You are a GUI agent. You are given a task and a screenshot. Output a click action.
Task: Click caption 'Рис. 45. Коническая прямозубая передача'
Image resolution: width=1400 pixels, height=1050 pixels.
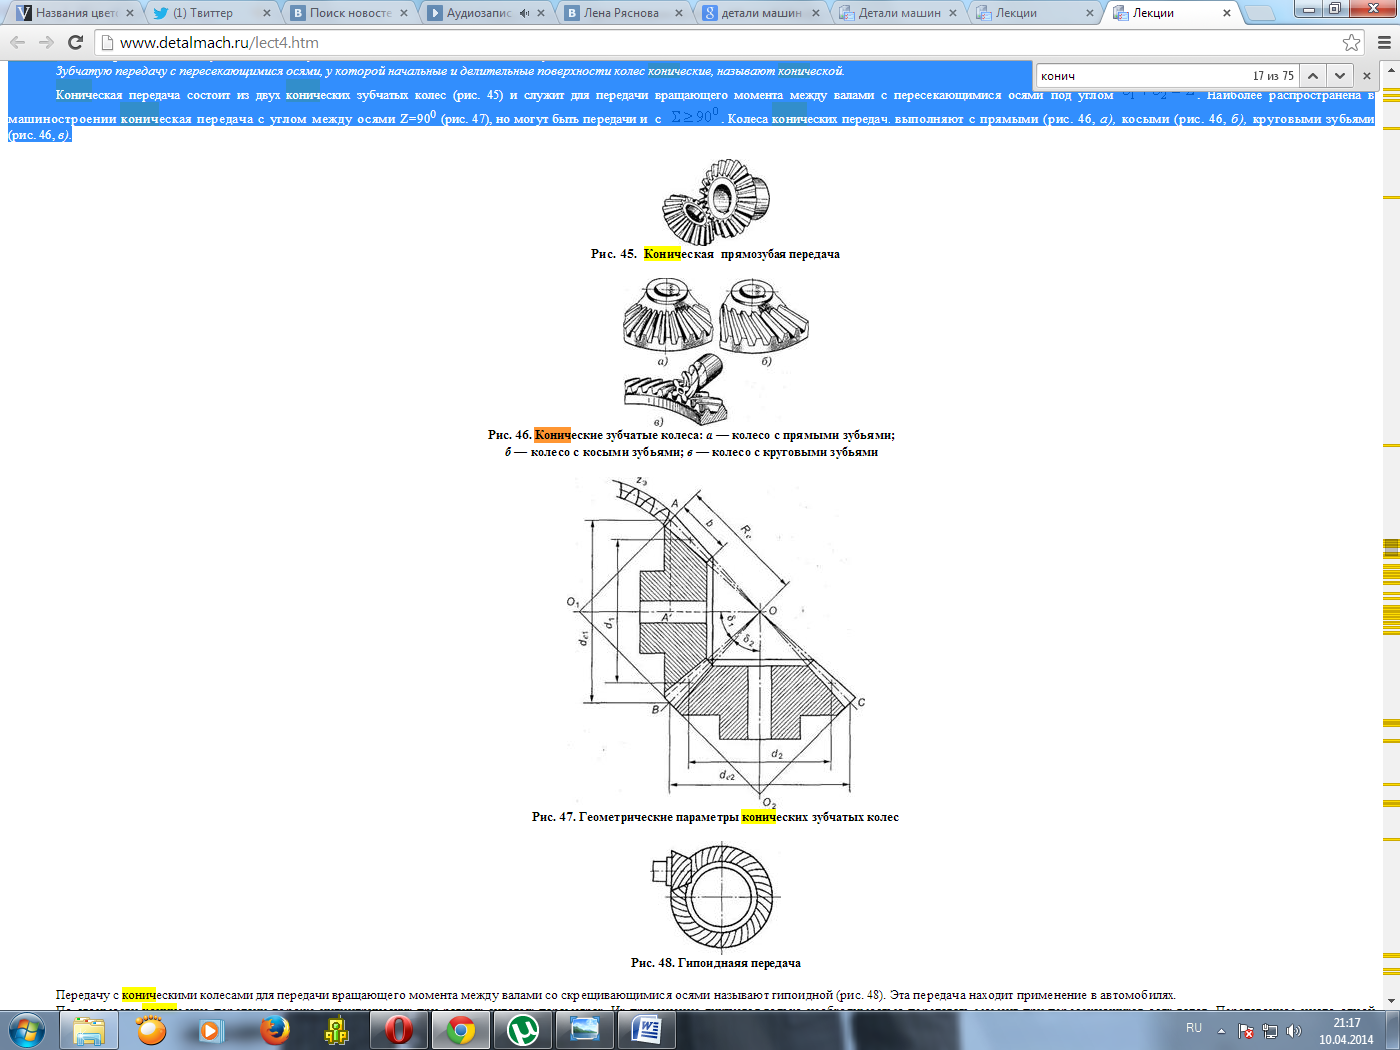715,254
